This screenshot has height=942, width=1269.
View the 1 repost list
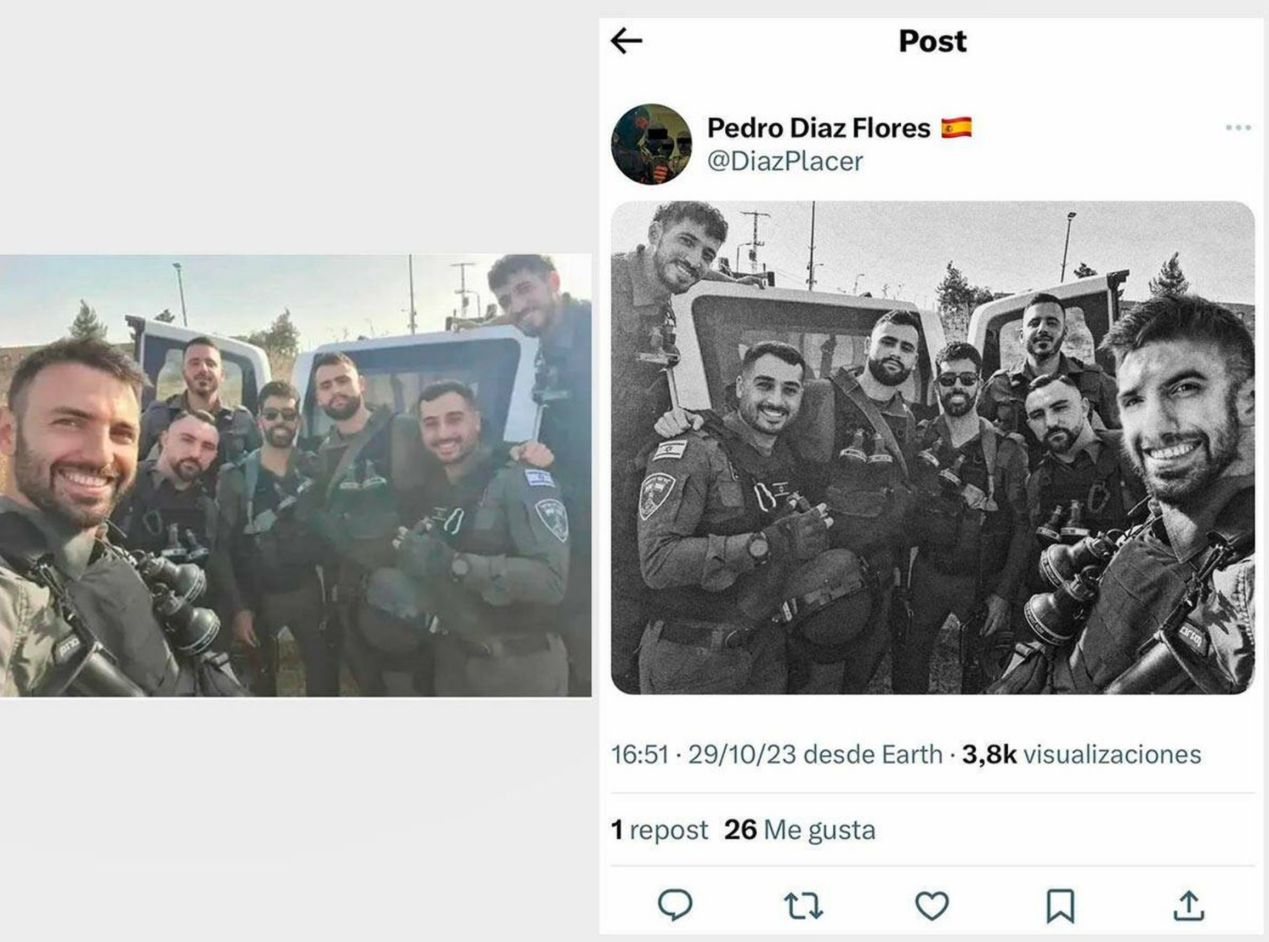coord(659,830)
